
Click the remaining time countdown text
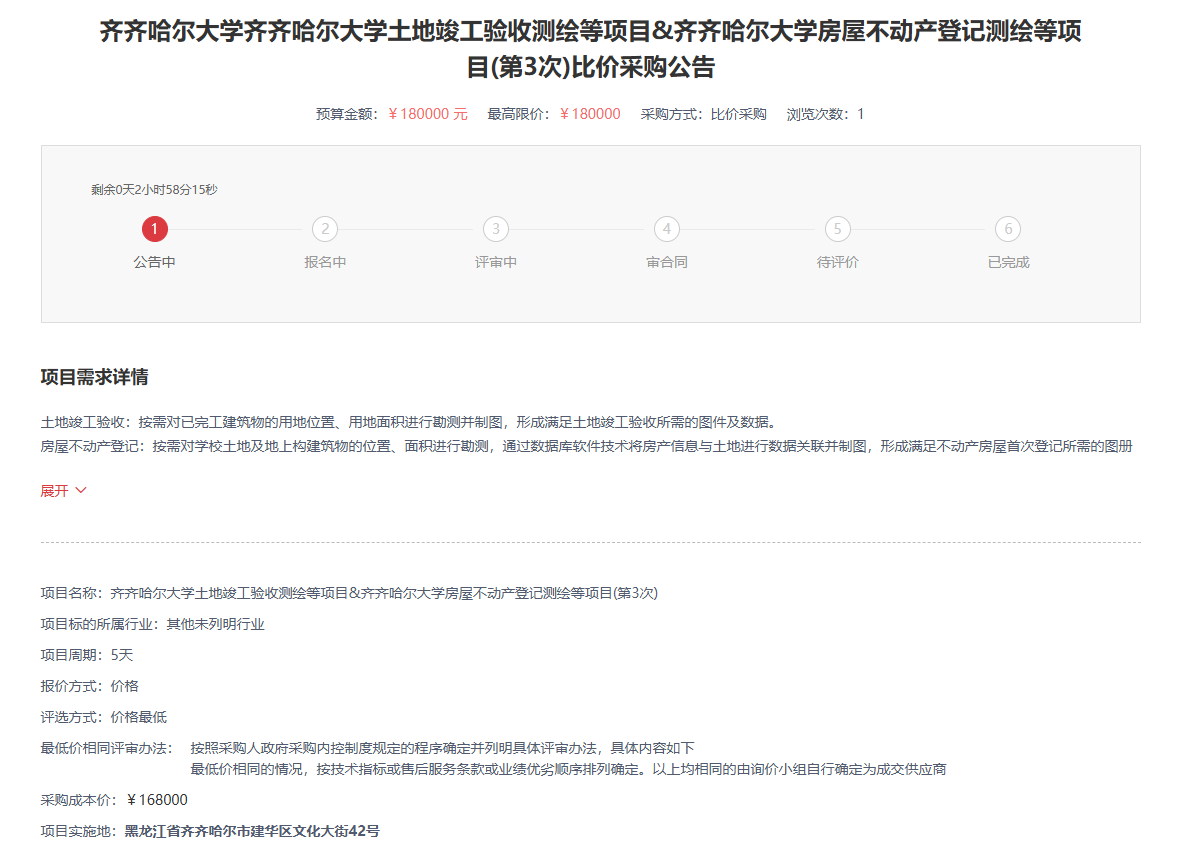(154, 189)
